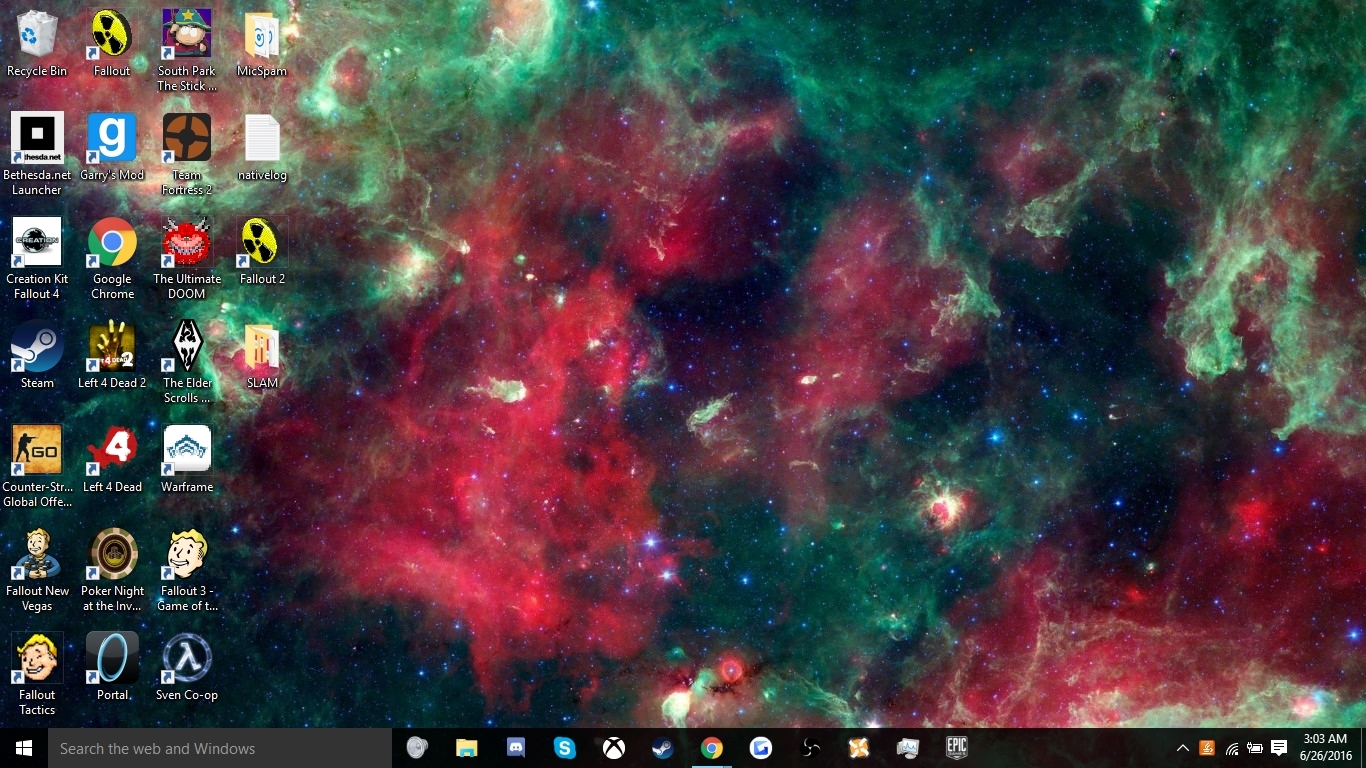Open the clock and date flyout

tap(1325, 748)
